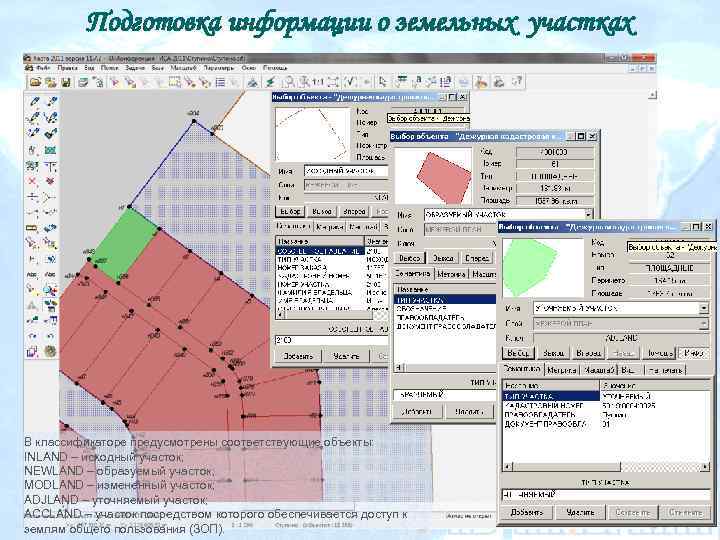The height and width of the screenshot is (540, 720).
Task: Click the lines list icon in toolbar
Action: coord(220,82)
